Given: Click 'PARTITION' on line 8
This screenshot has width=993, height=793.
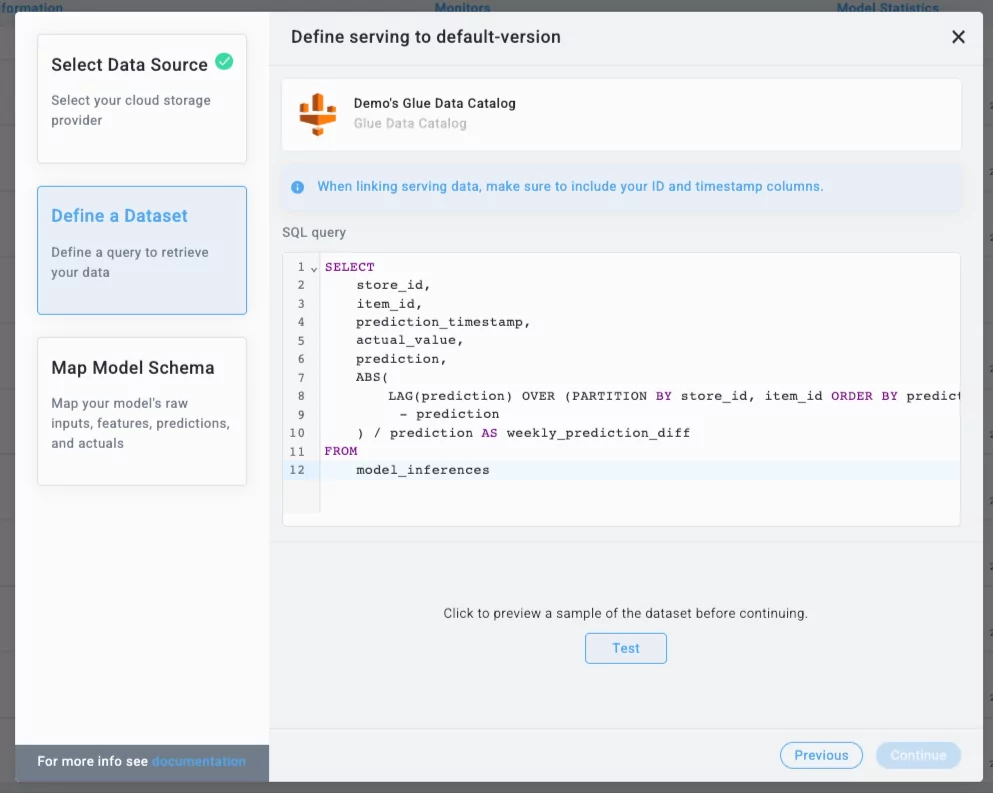Looking at the screenshot, I should (x=609, y=396).
